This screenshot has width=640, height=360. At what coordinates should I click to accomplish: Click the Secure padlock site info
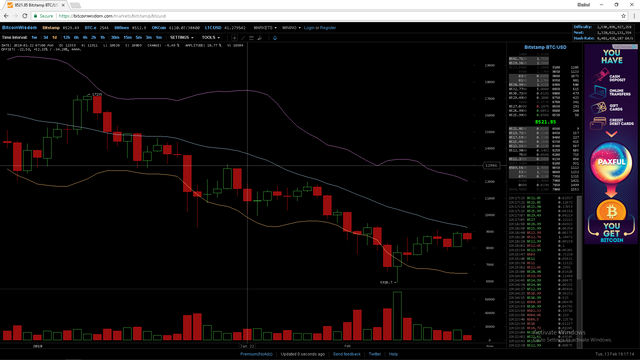pos(43,16)
